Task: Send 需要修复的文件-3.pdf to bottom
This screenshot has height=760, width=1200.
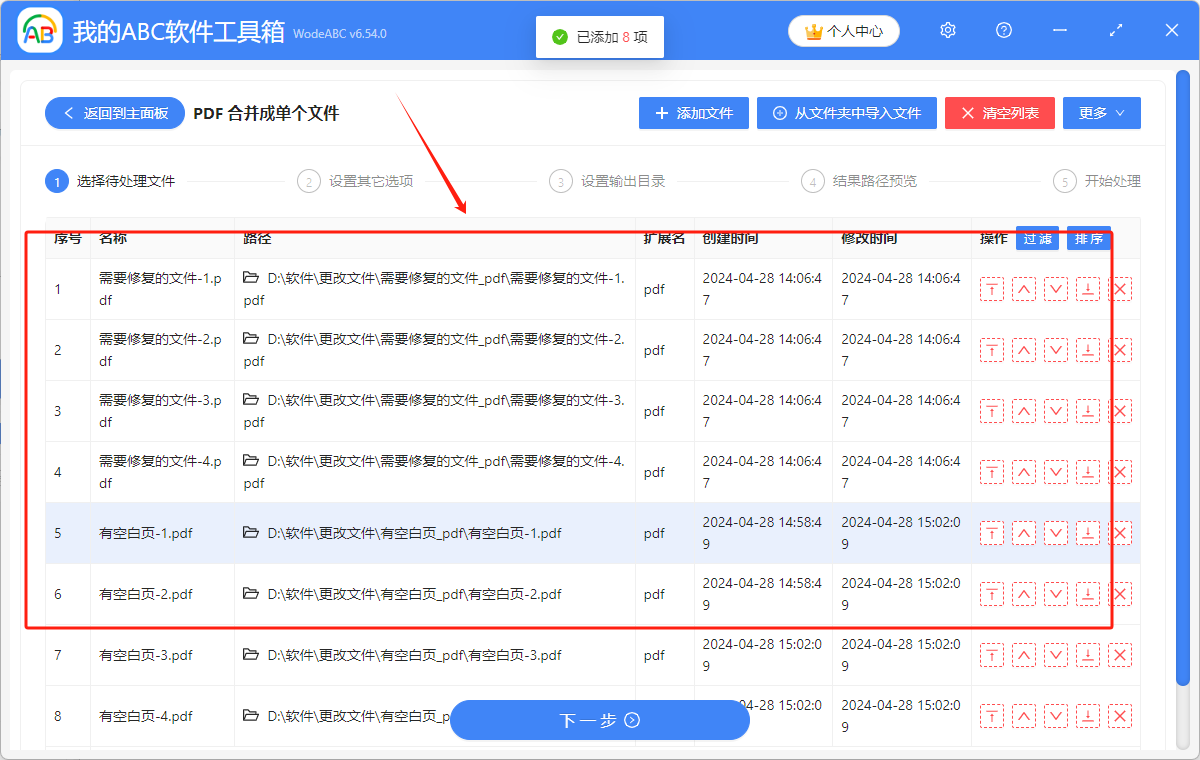Action: pyautogui.click(x=1087, y=410)
